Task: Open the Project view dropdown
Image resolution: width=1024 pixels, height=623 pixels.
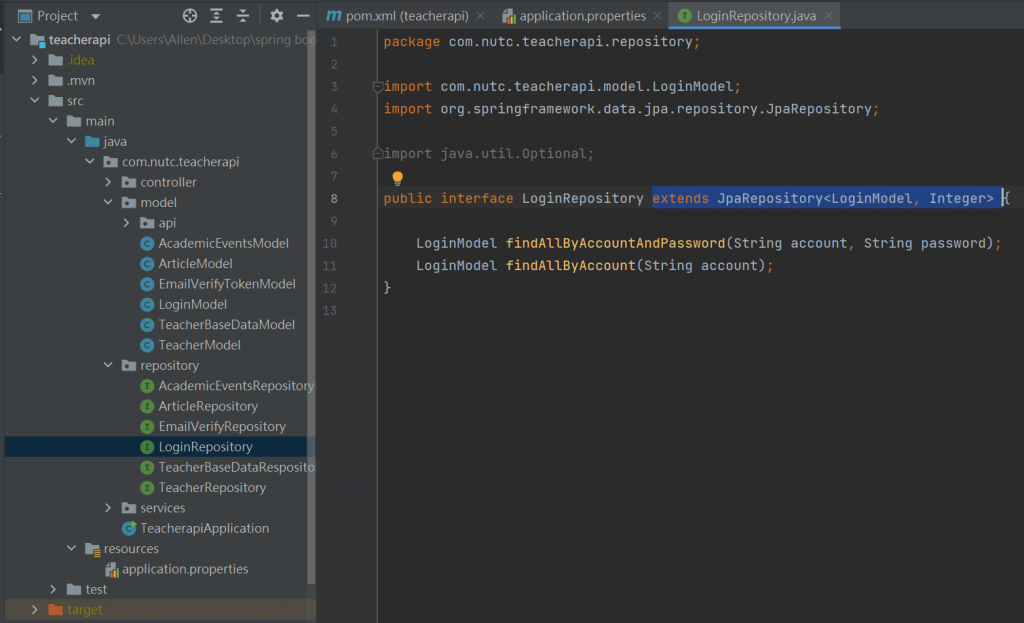Action: click(96, 16)
